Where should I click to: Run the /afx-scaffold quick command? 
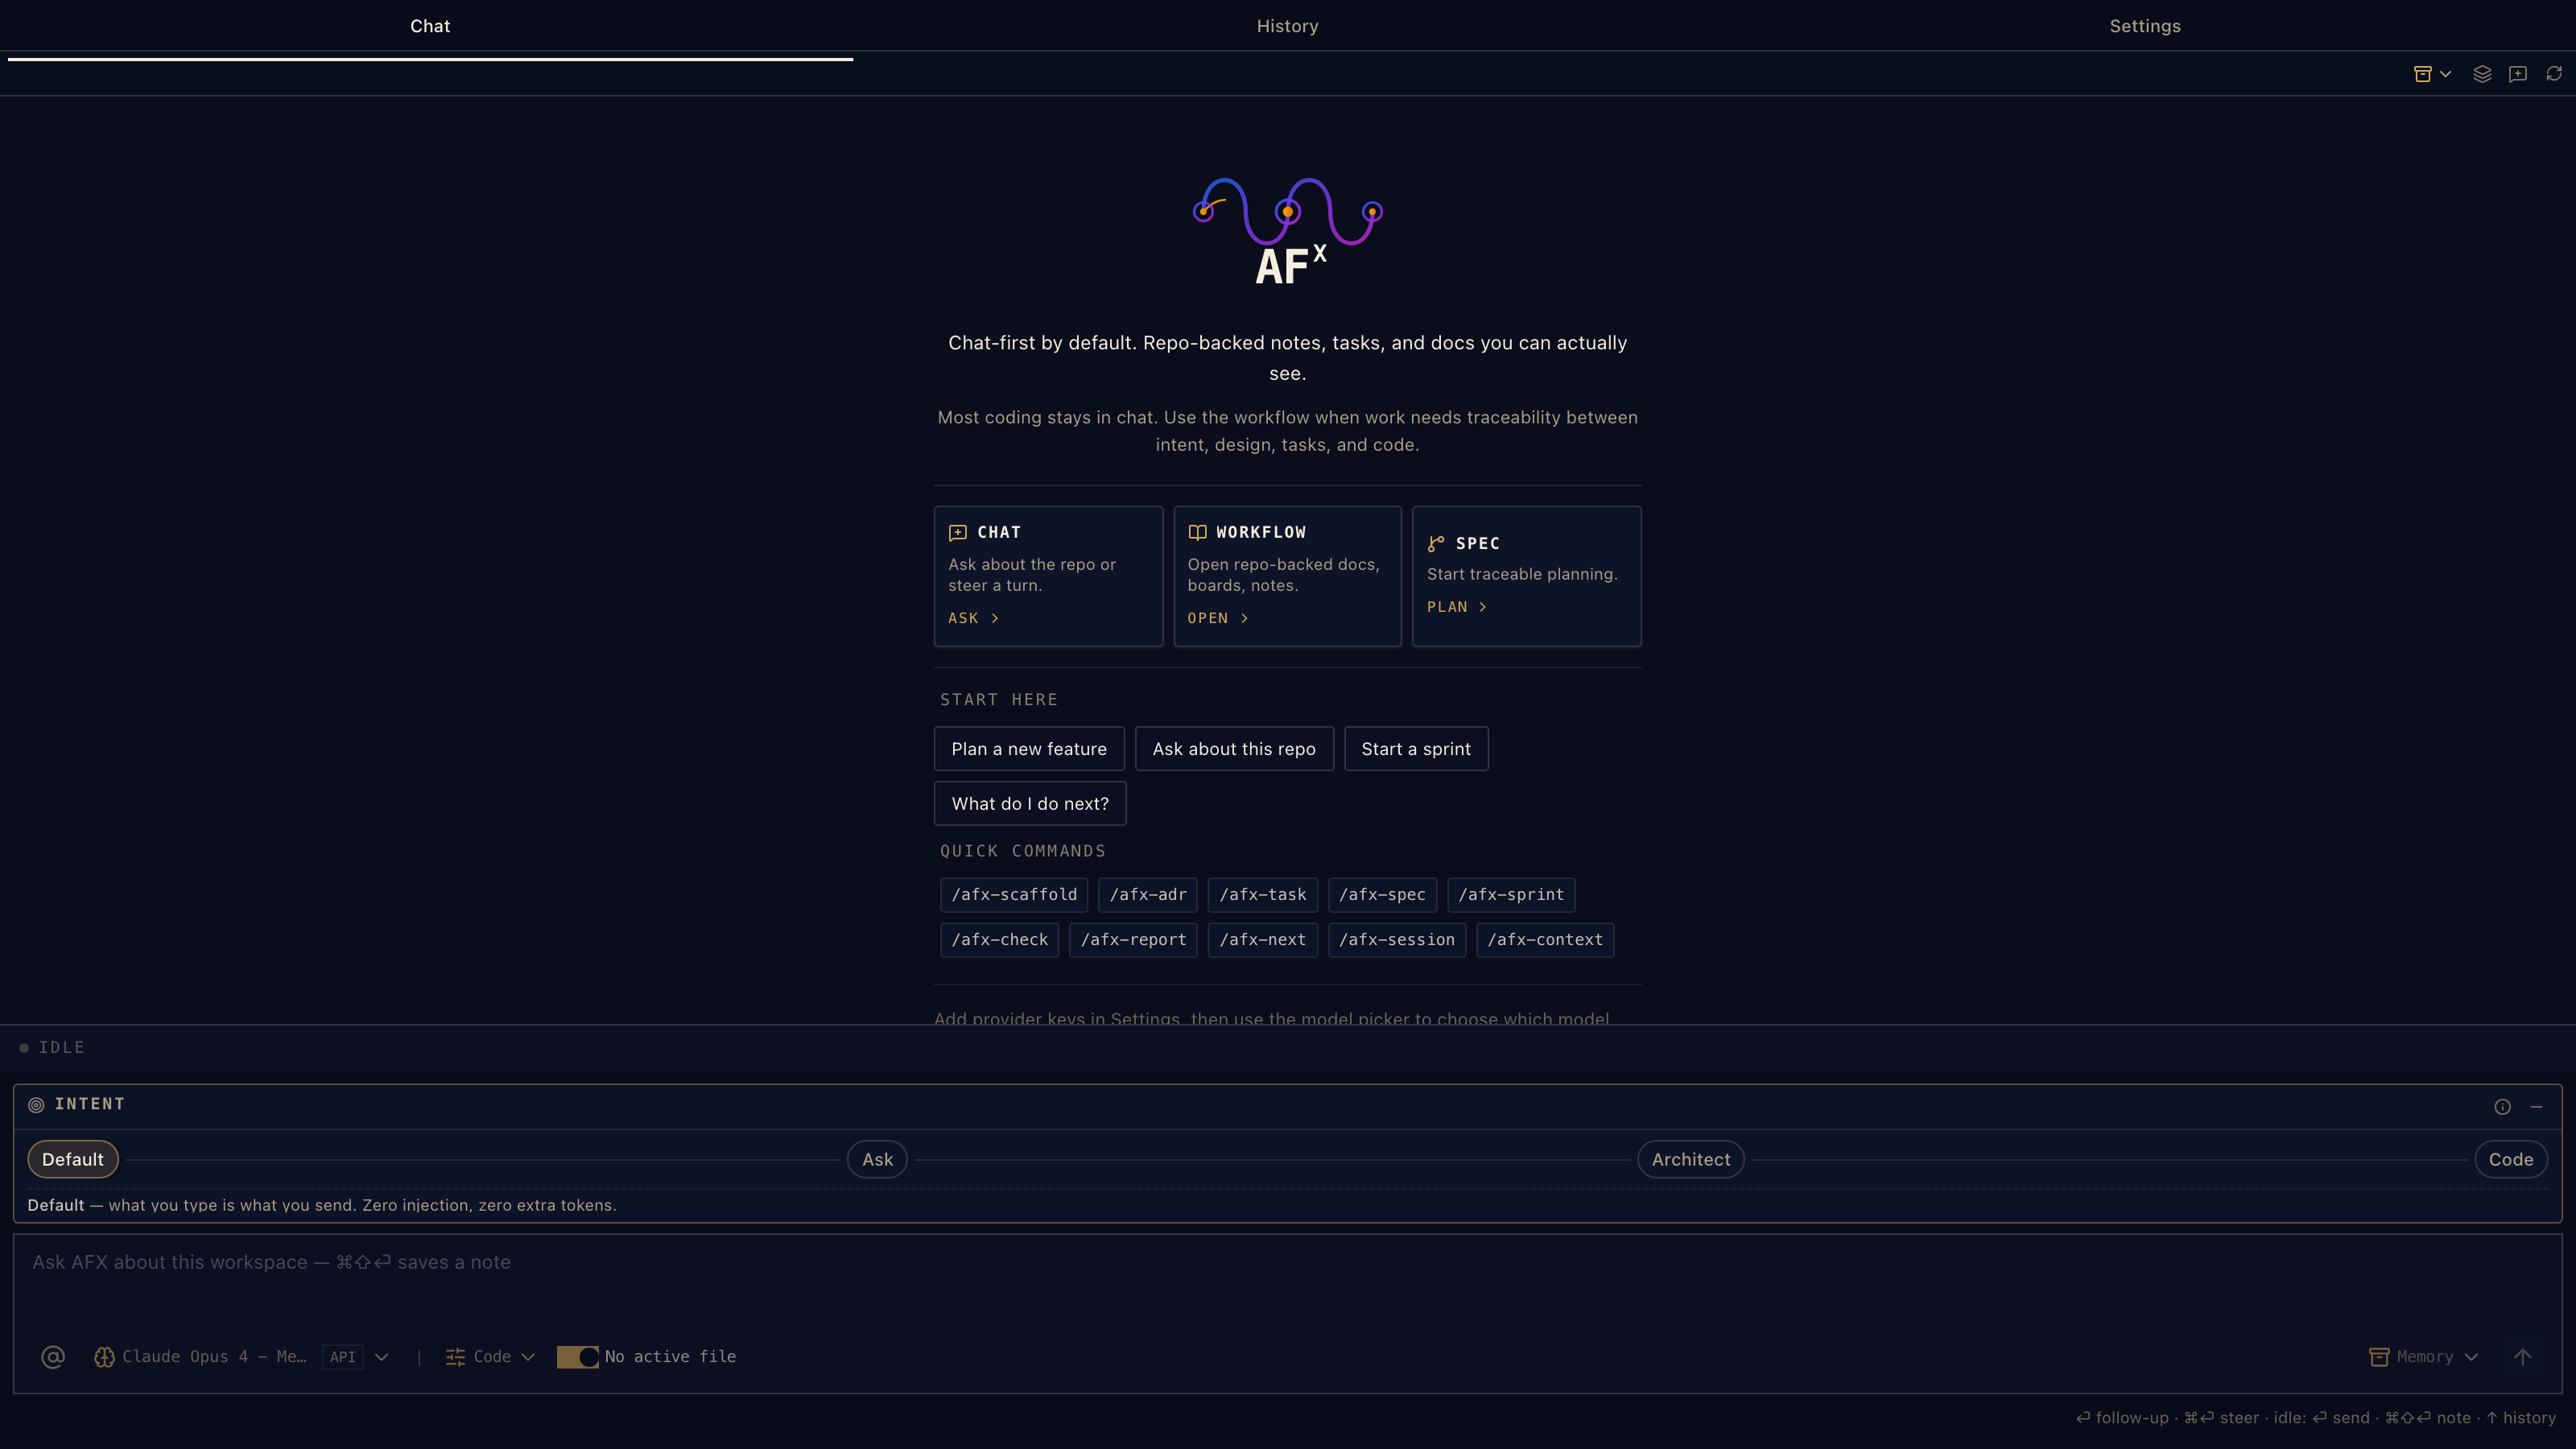pyautogui.click(x=1014, y=895)
